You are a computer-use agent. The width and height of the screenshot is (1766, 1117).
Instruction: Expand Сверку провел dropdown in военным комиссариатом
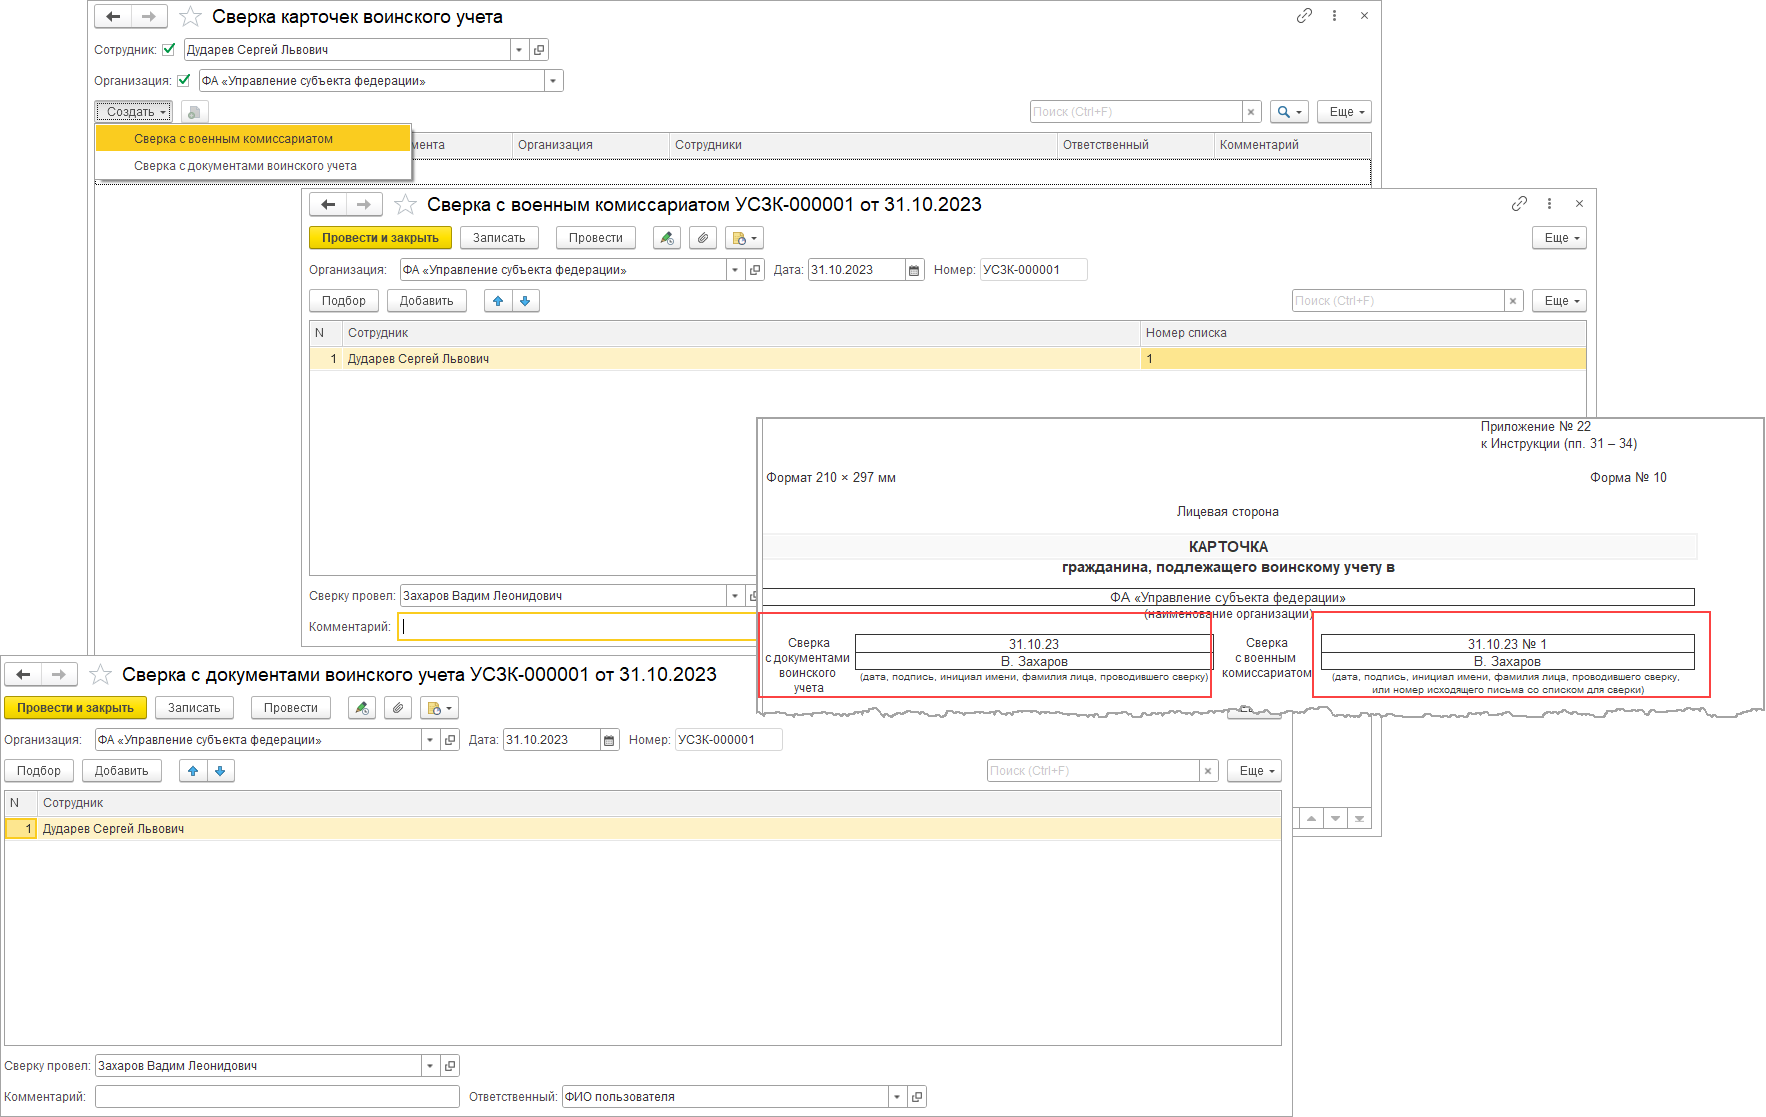(735, 596)
